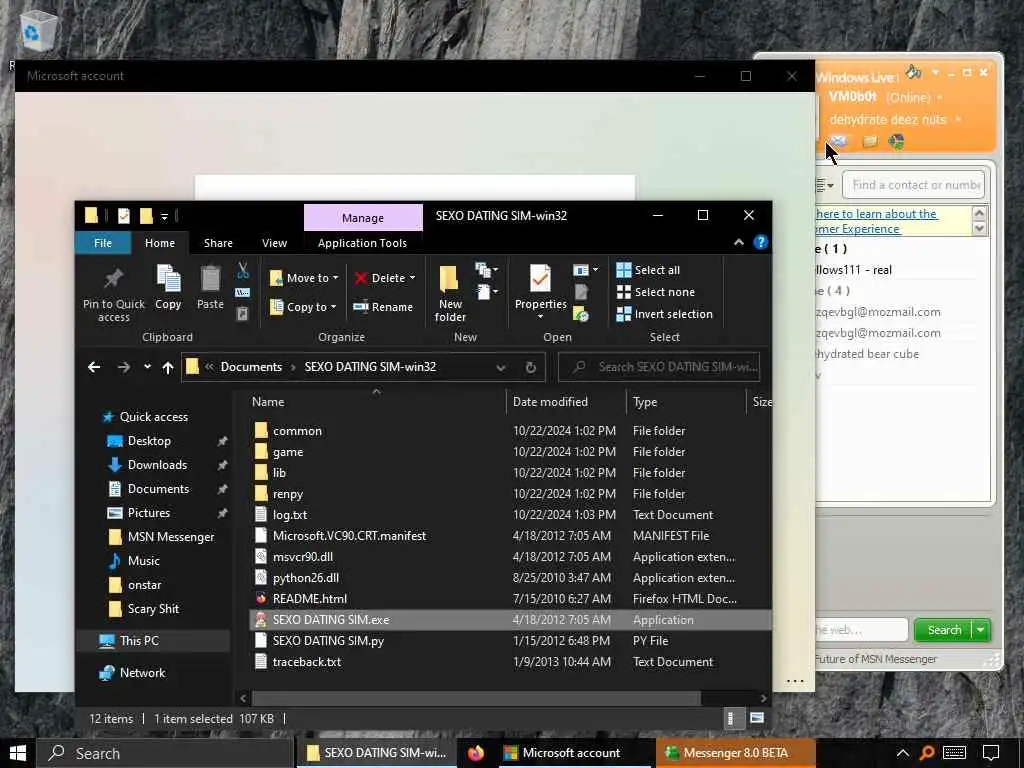Screen dimensions: 1024x768
Task: Sort by the Date modified column header
Action: pyautogui.click(x=566, y=402)
